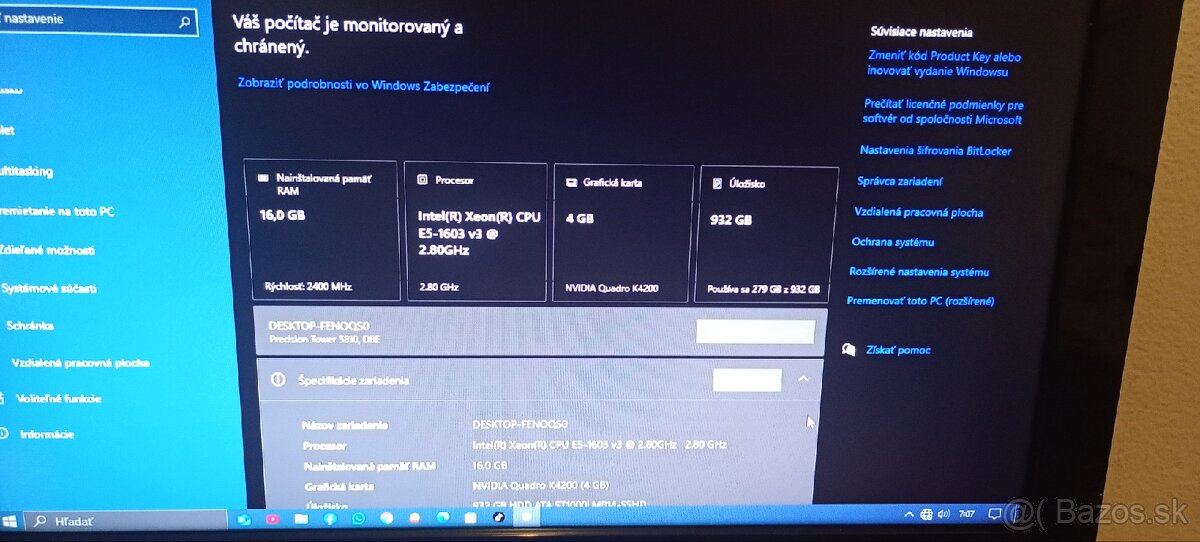Click the volume speaker tray icon
1200x542 pixels.
(944, 514)
